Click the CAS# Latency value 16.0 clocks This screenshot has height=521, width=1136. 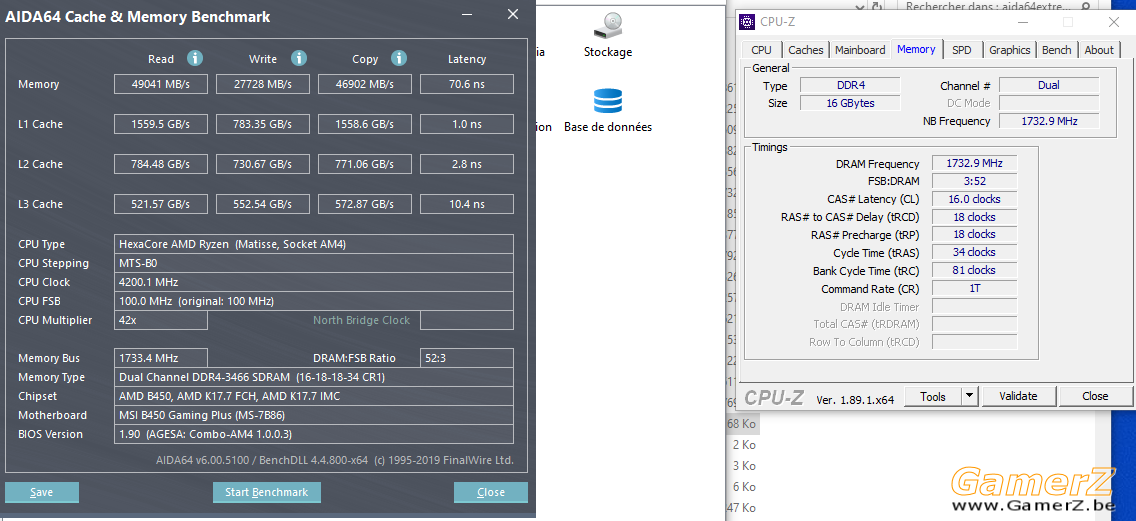tap(974, 199)
